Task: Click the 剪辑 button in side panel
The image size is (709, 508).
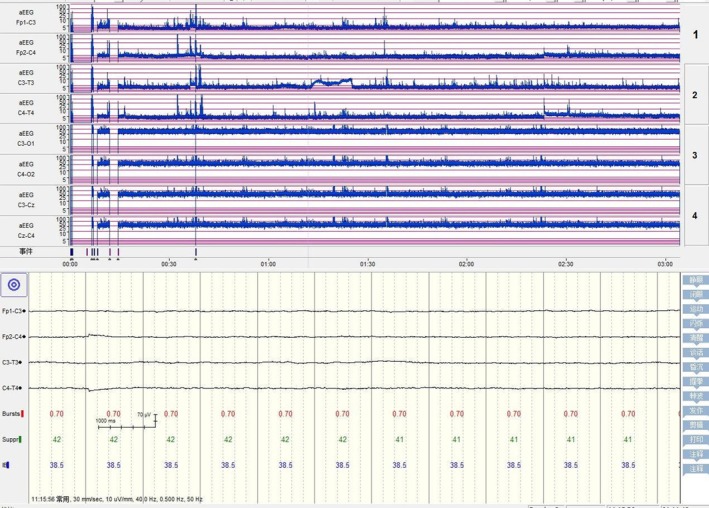Action: (x=696, y=425)
